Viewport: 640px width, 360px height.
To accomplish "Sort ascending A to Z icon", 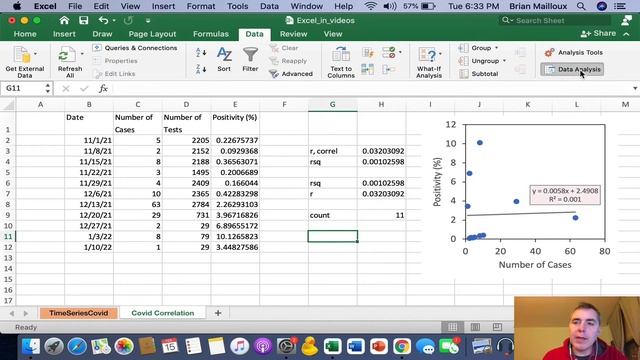I will [x=201, y=52].
